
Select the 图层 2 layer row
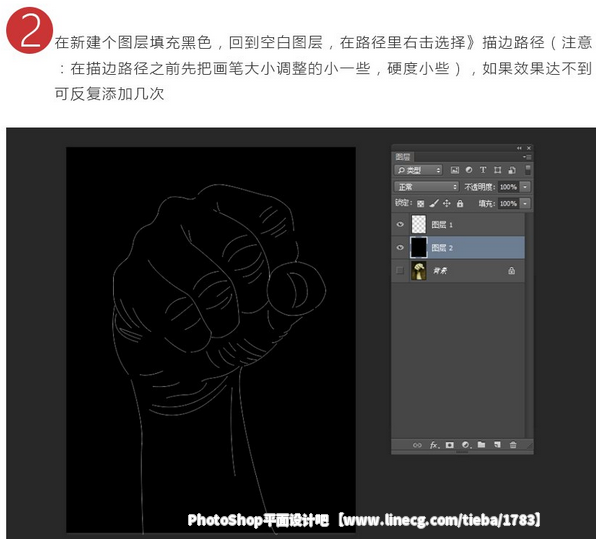458,247
